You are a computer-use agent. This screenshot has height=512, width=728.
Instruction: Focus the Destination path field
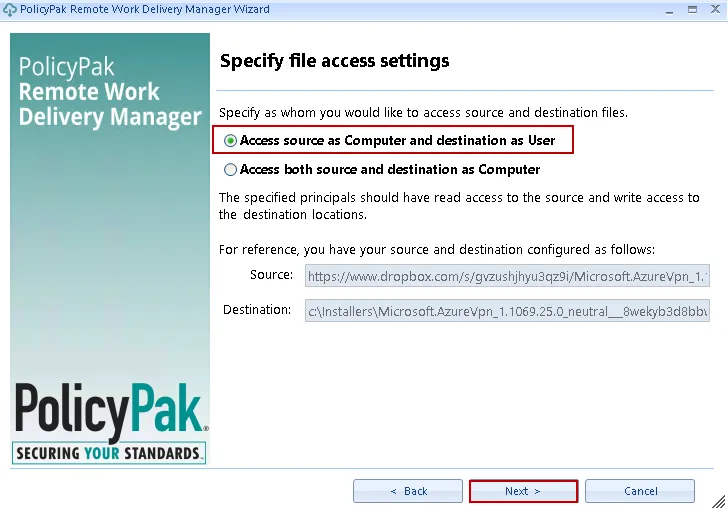pos(506,311)
